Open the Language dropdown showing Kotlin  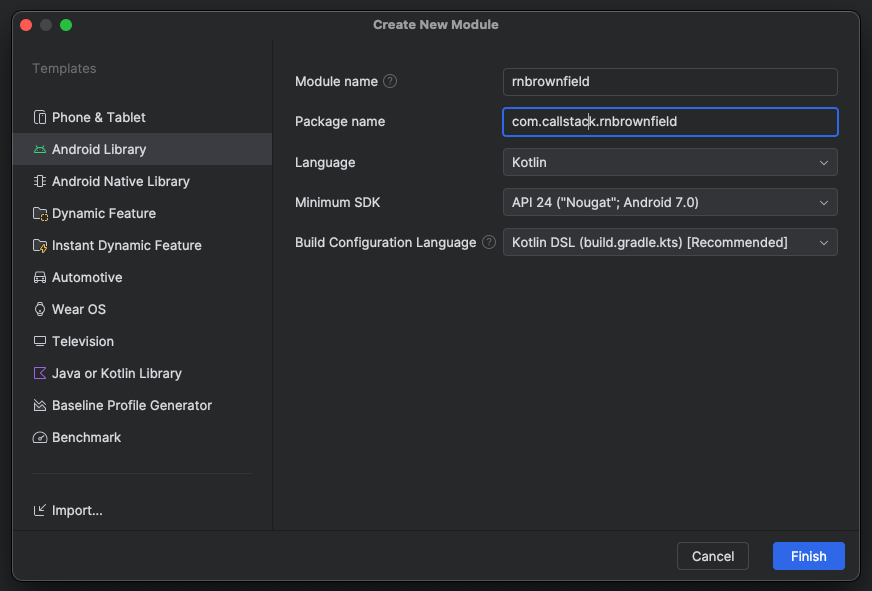(669, 162)
